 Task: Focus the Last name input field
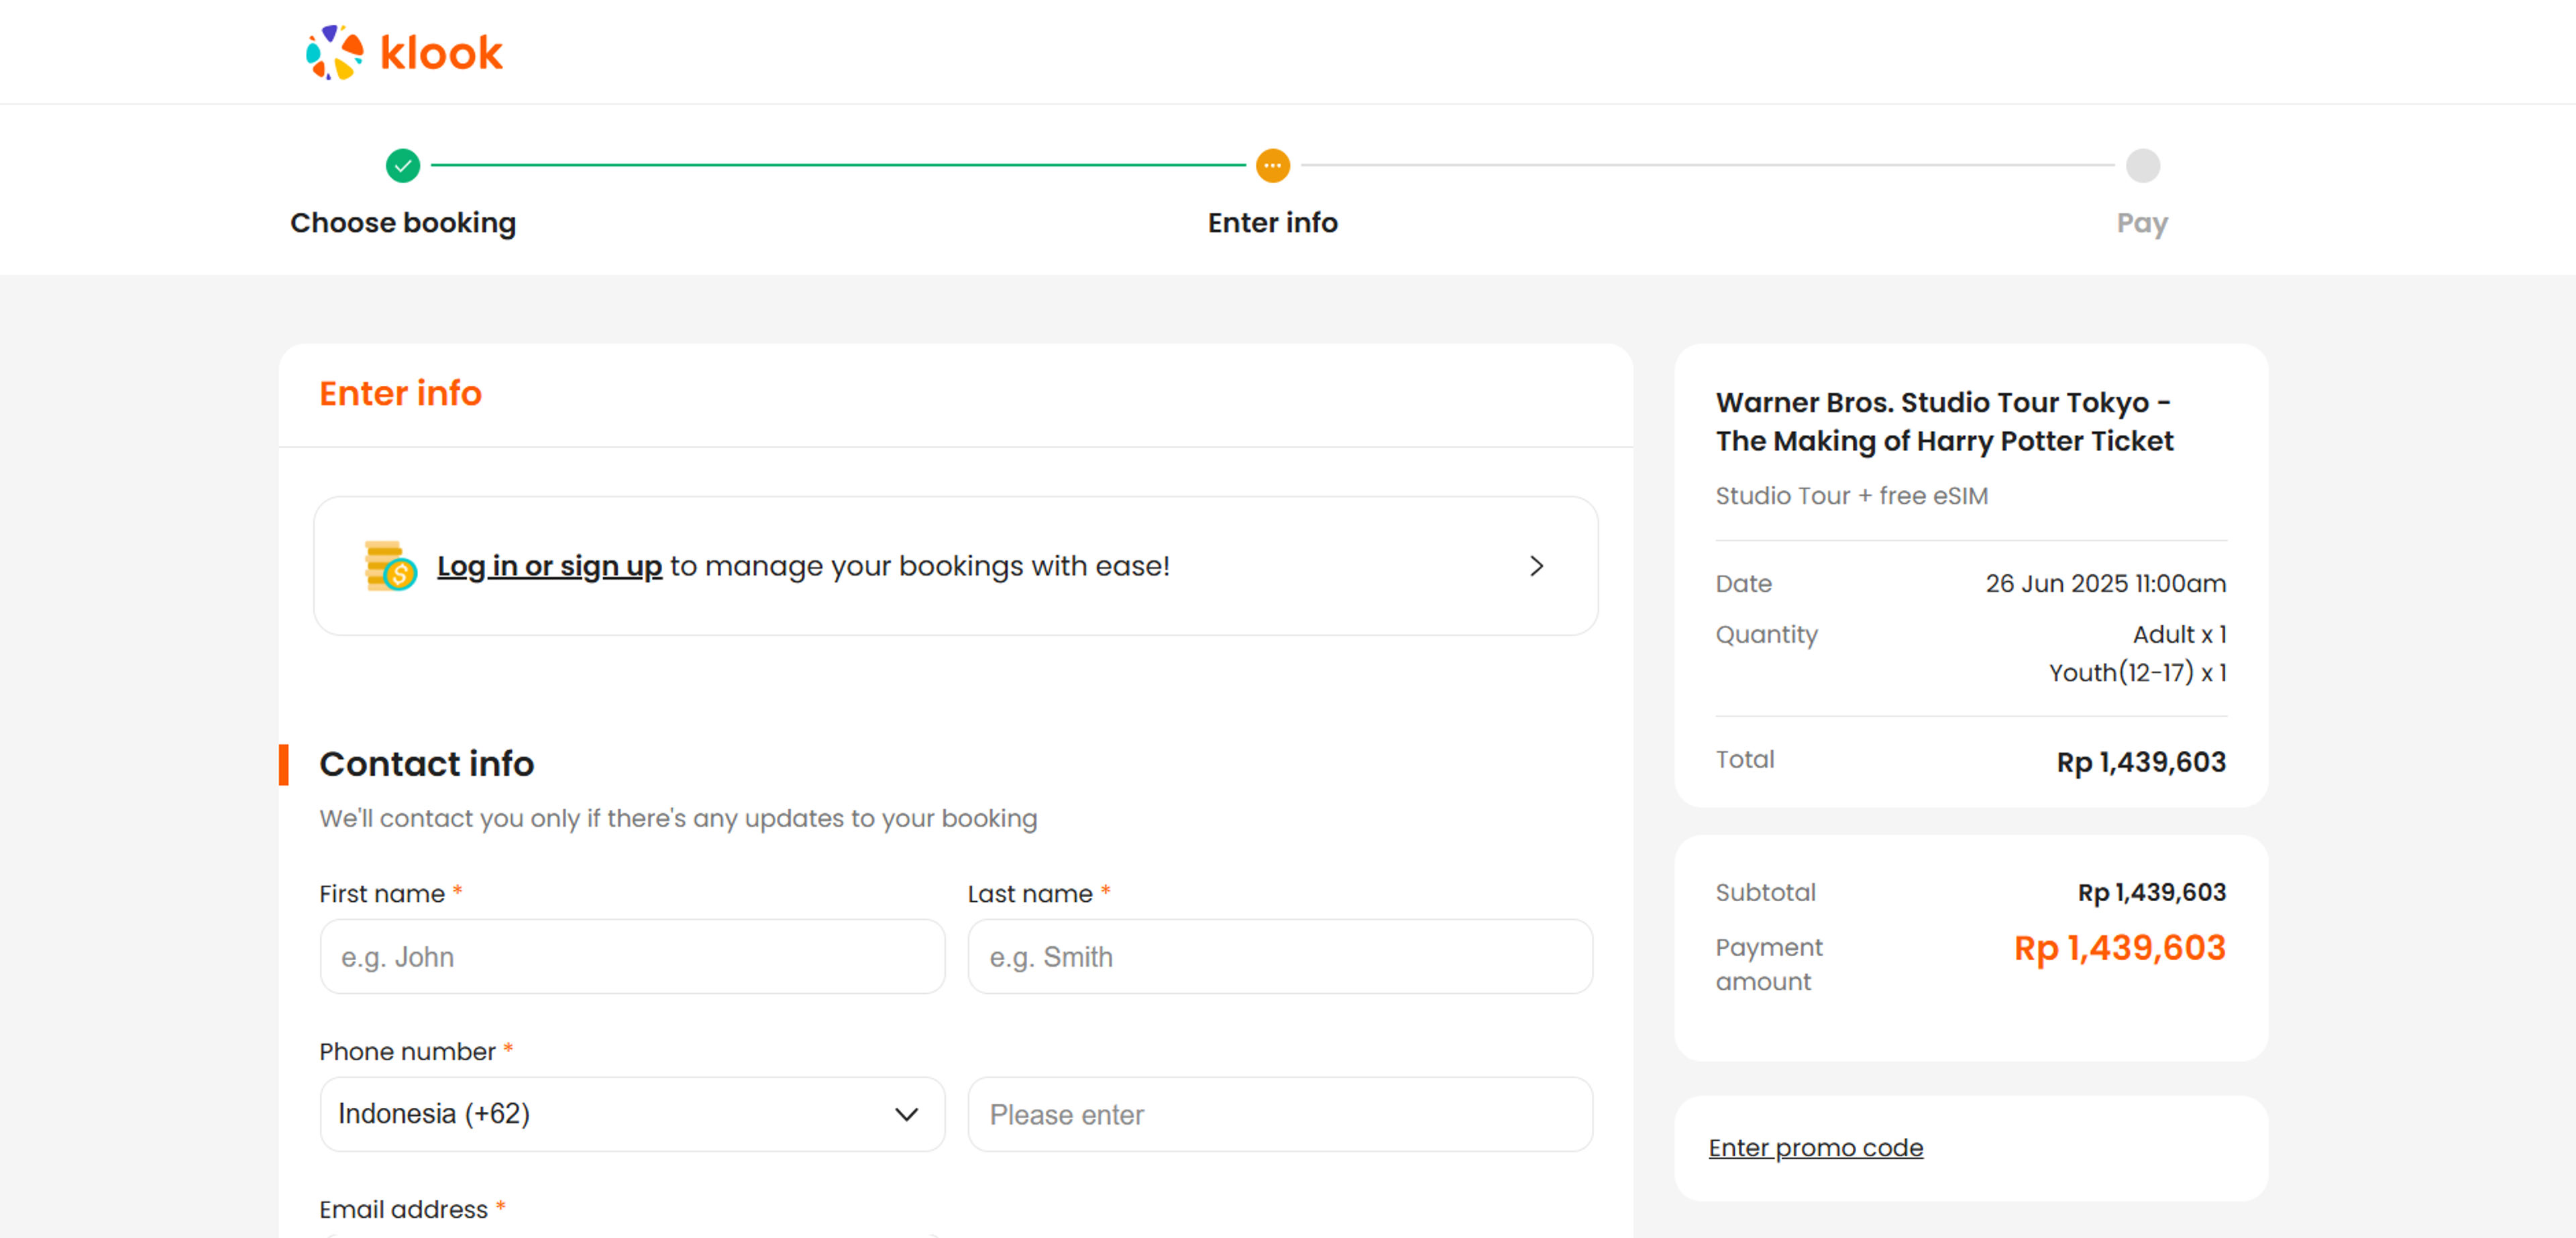1280,957
